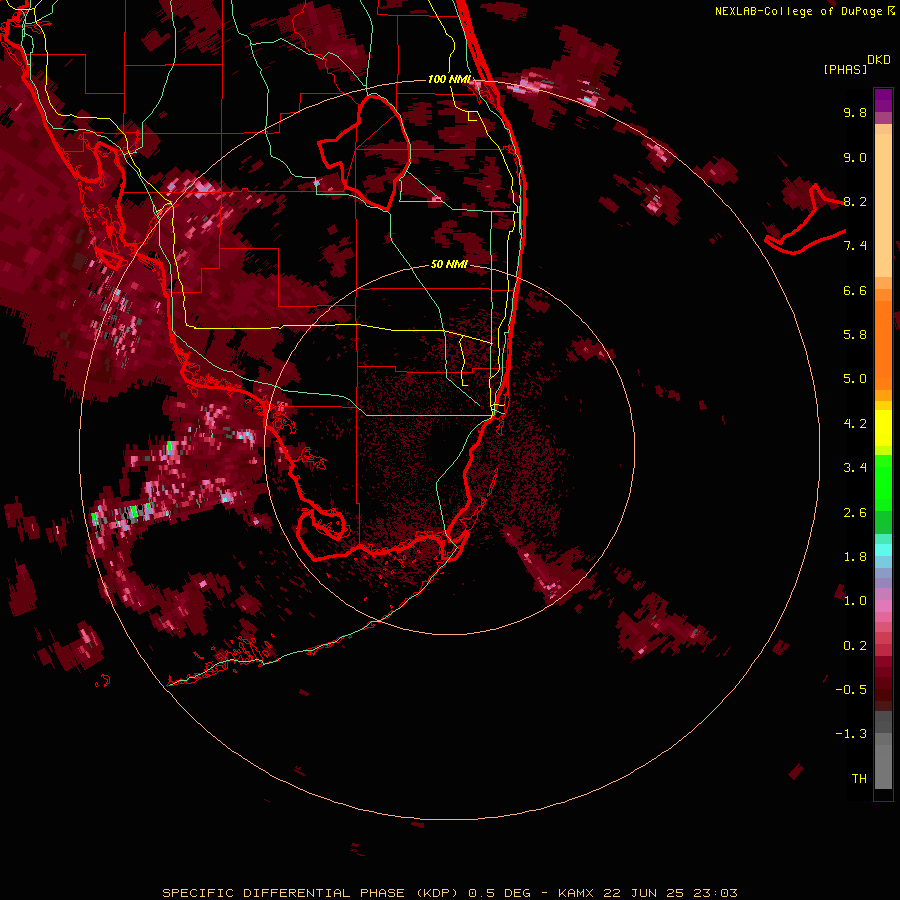Viewport: 900px width, 900px height.
Task: Click the purple top segment of color bar
Action: tap(883, 100)
